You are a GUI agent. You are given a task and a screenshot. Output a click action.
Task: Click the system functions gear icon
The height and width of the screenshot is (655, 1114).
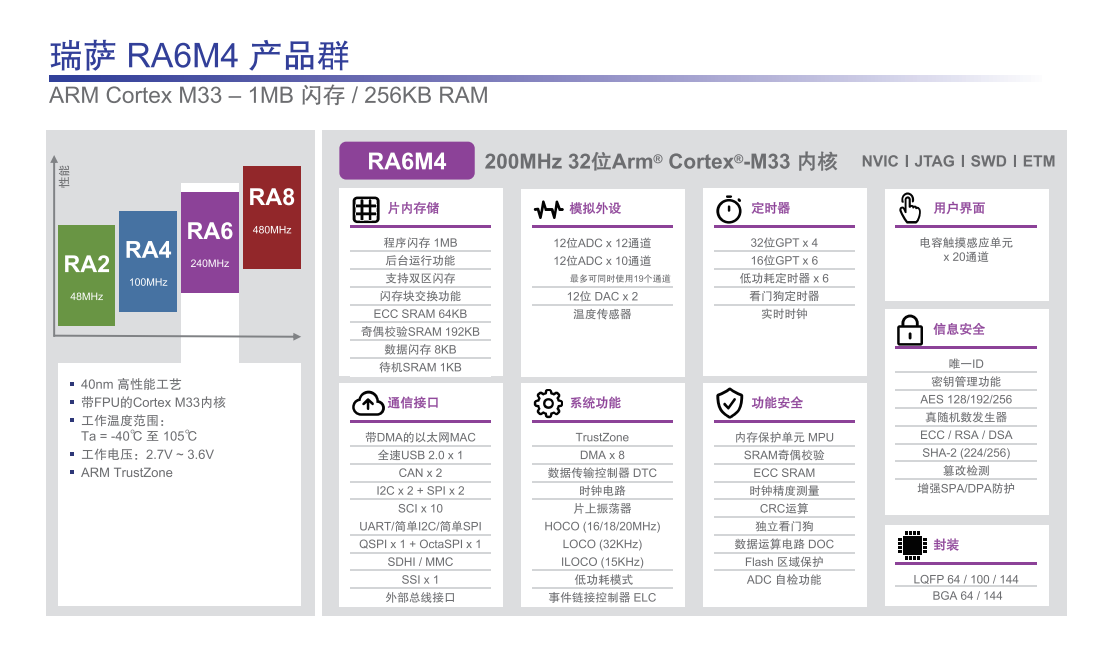(548, 404)
